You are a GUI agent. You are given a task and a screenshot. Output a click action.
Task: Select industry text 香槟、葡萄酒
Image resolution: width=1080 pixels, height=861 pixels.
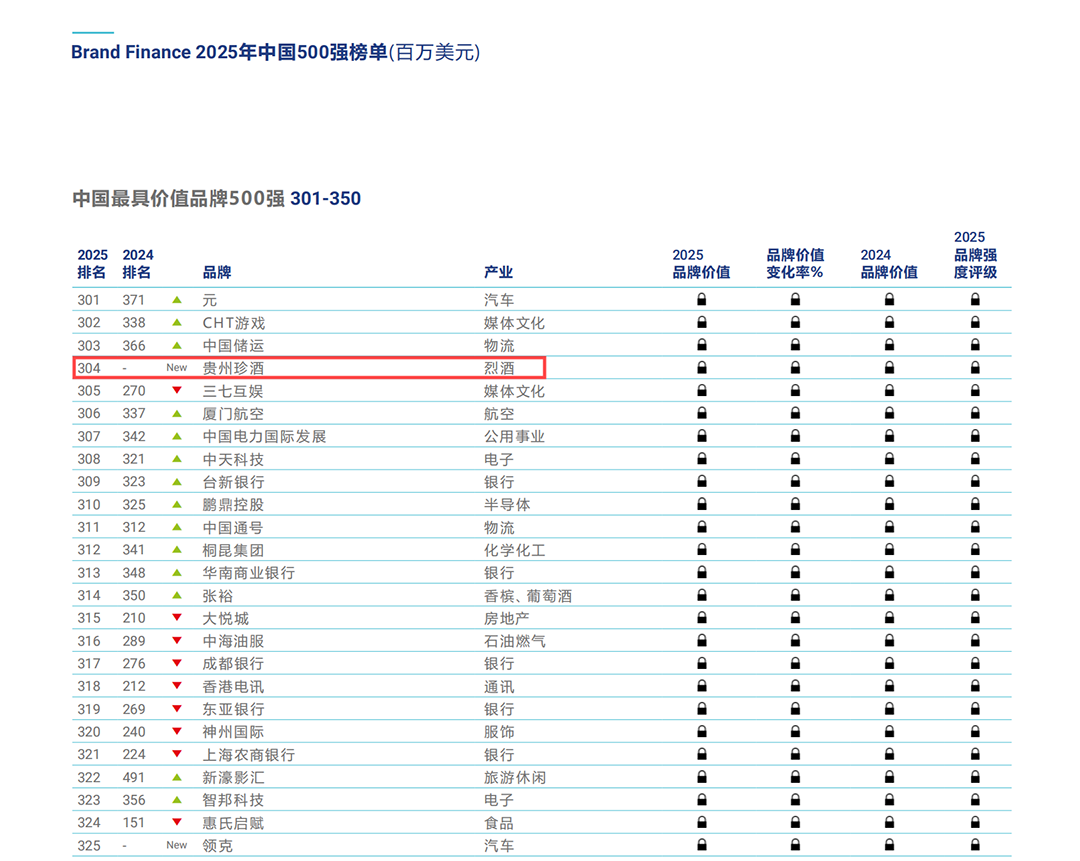click(528, 596)
